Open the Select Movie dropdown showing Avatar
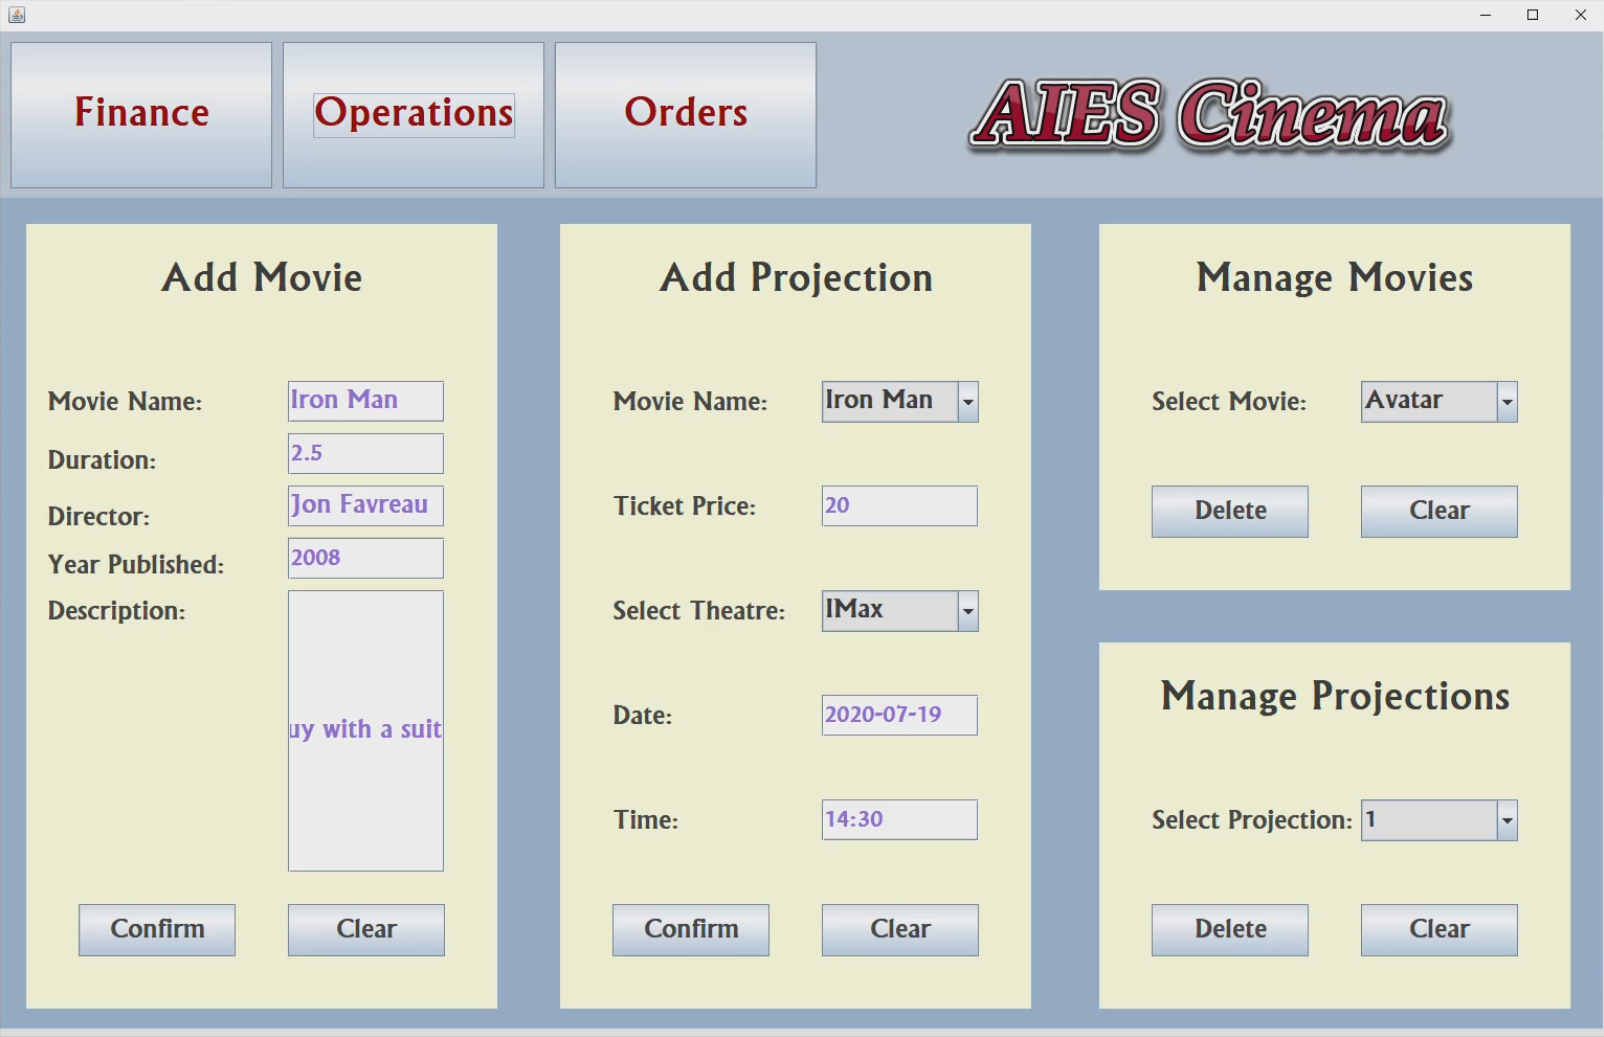Image resolution: width=1604 pixels, height=1037 pixels. click(x=1439, y=402)
